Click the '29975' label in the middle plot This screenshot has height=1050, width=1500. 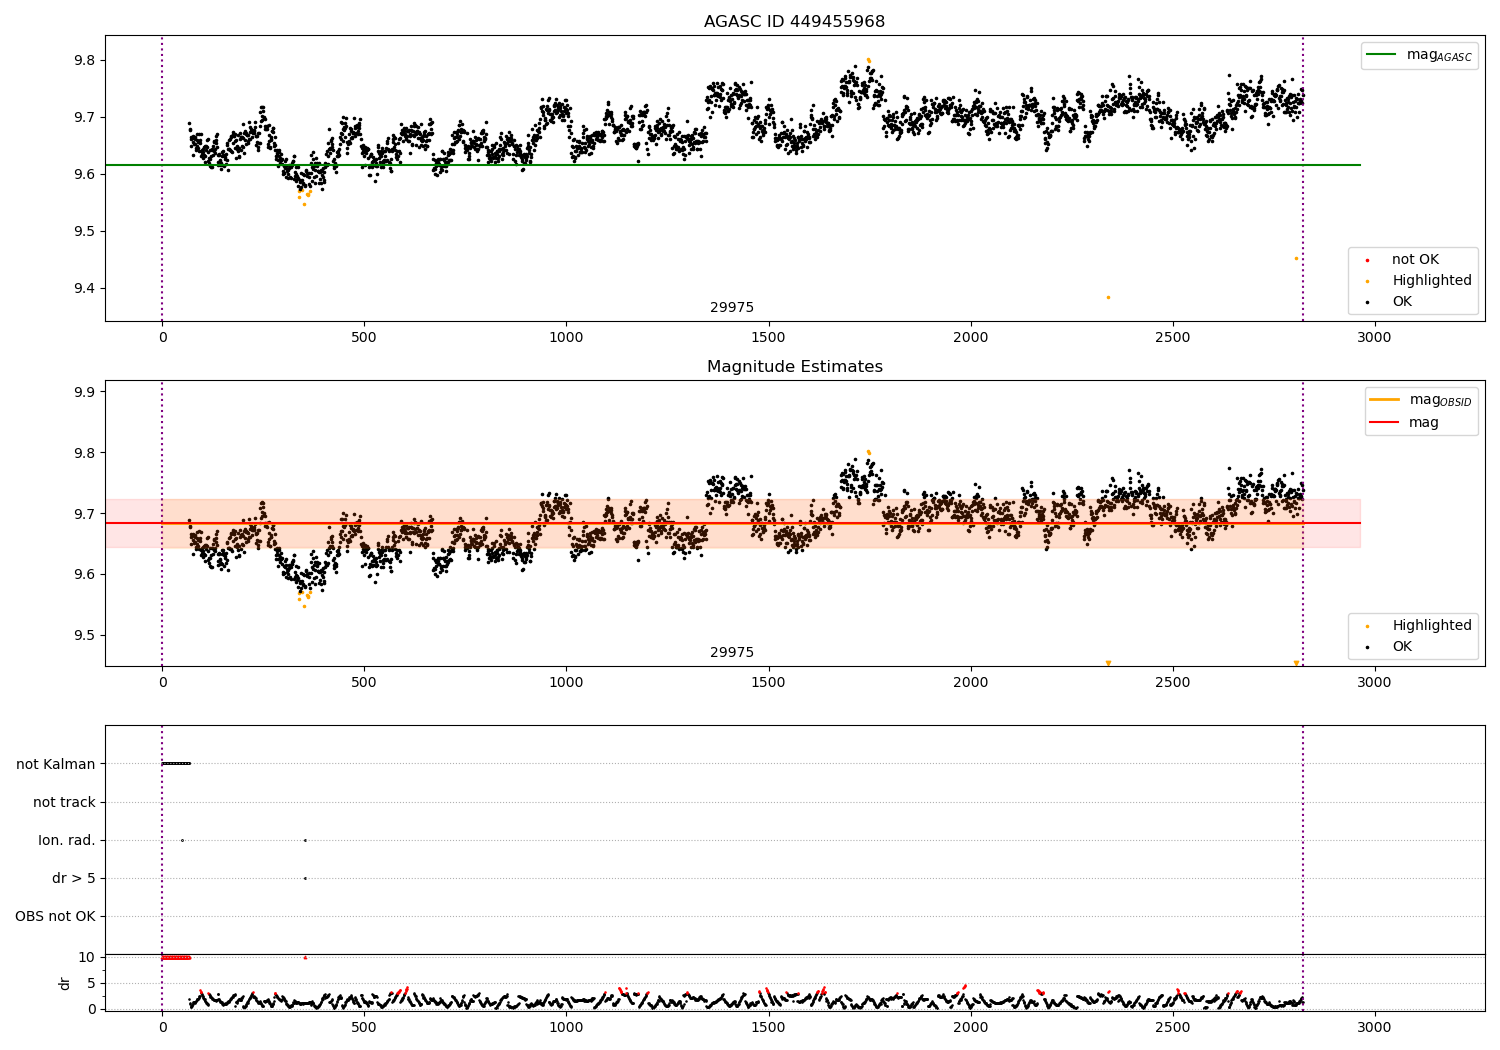732,653
